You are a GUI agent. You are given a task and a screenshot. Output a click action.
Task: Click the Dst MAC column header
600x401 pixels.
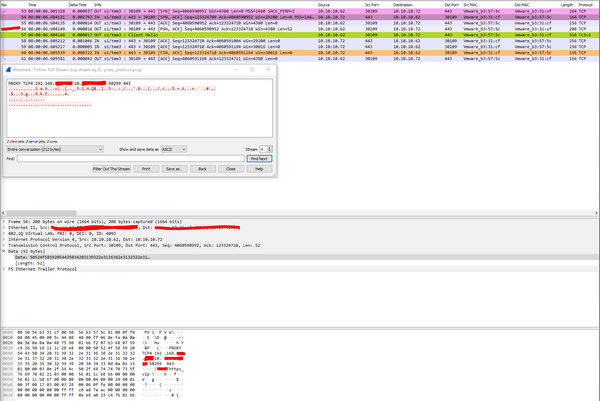[x=522, y=5]
